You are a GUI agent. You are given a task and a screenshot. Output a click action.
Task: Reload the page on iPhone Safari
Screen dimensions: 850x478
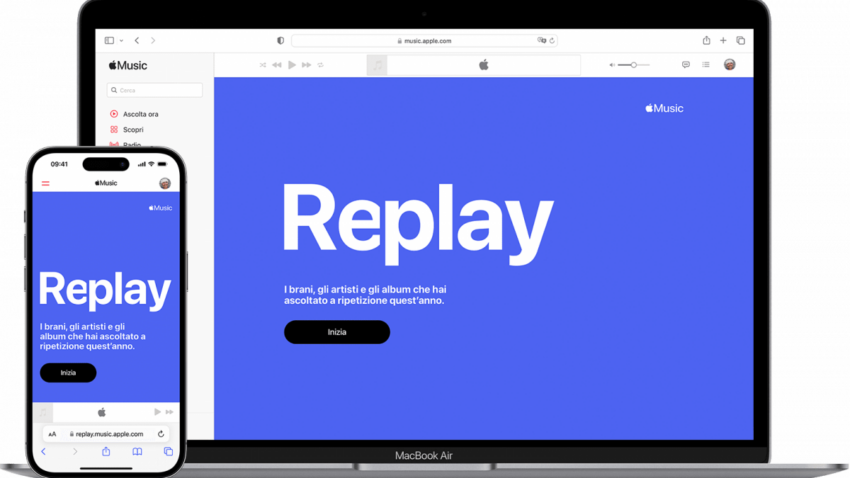point(161,434)
